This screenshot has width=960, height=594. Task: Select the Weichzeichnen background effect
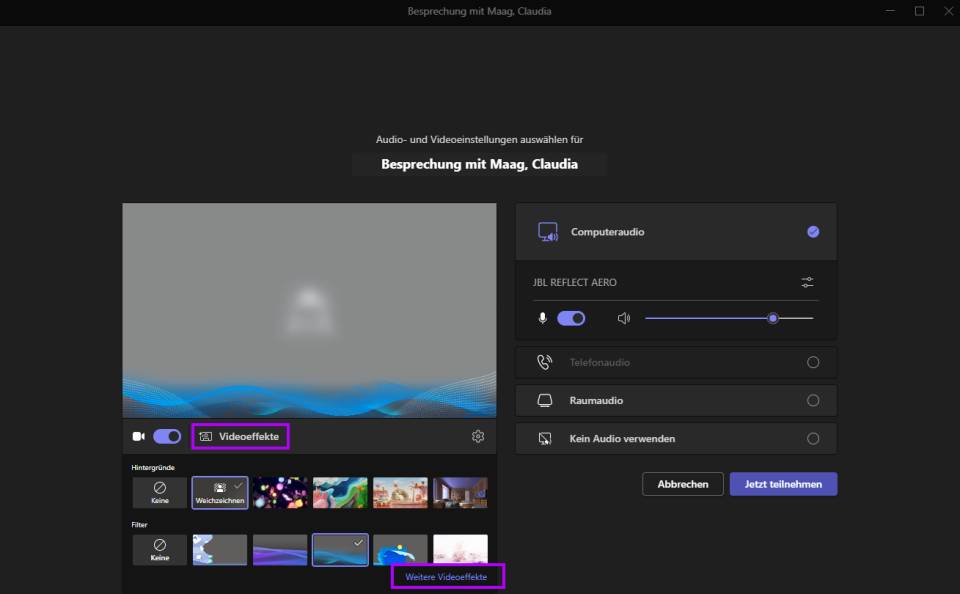point(219,492)
